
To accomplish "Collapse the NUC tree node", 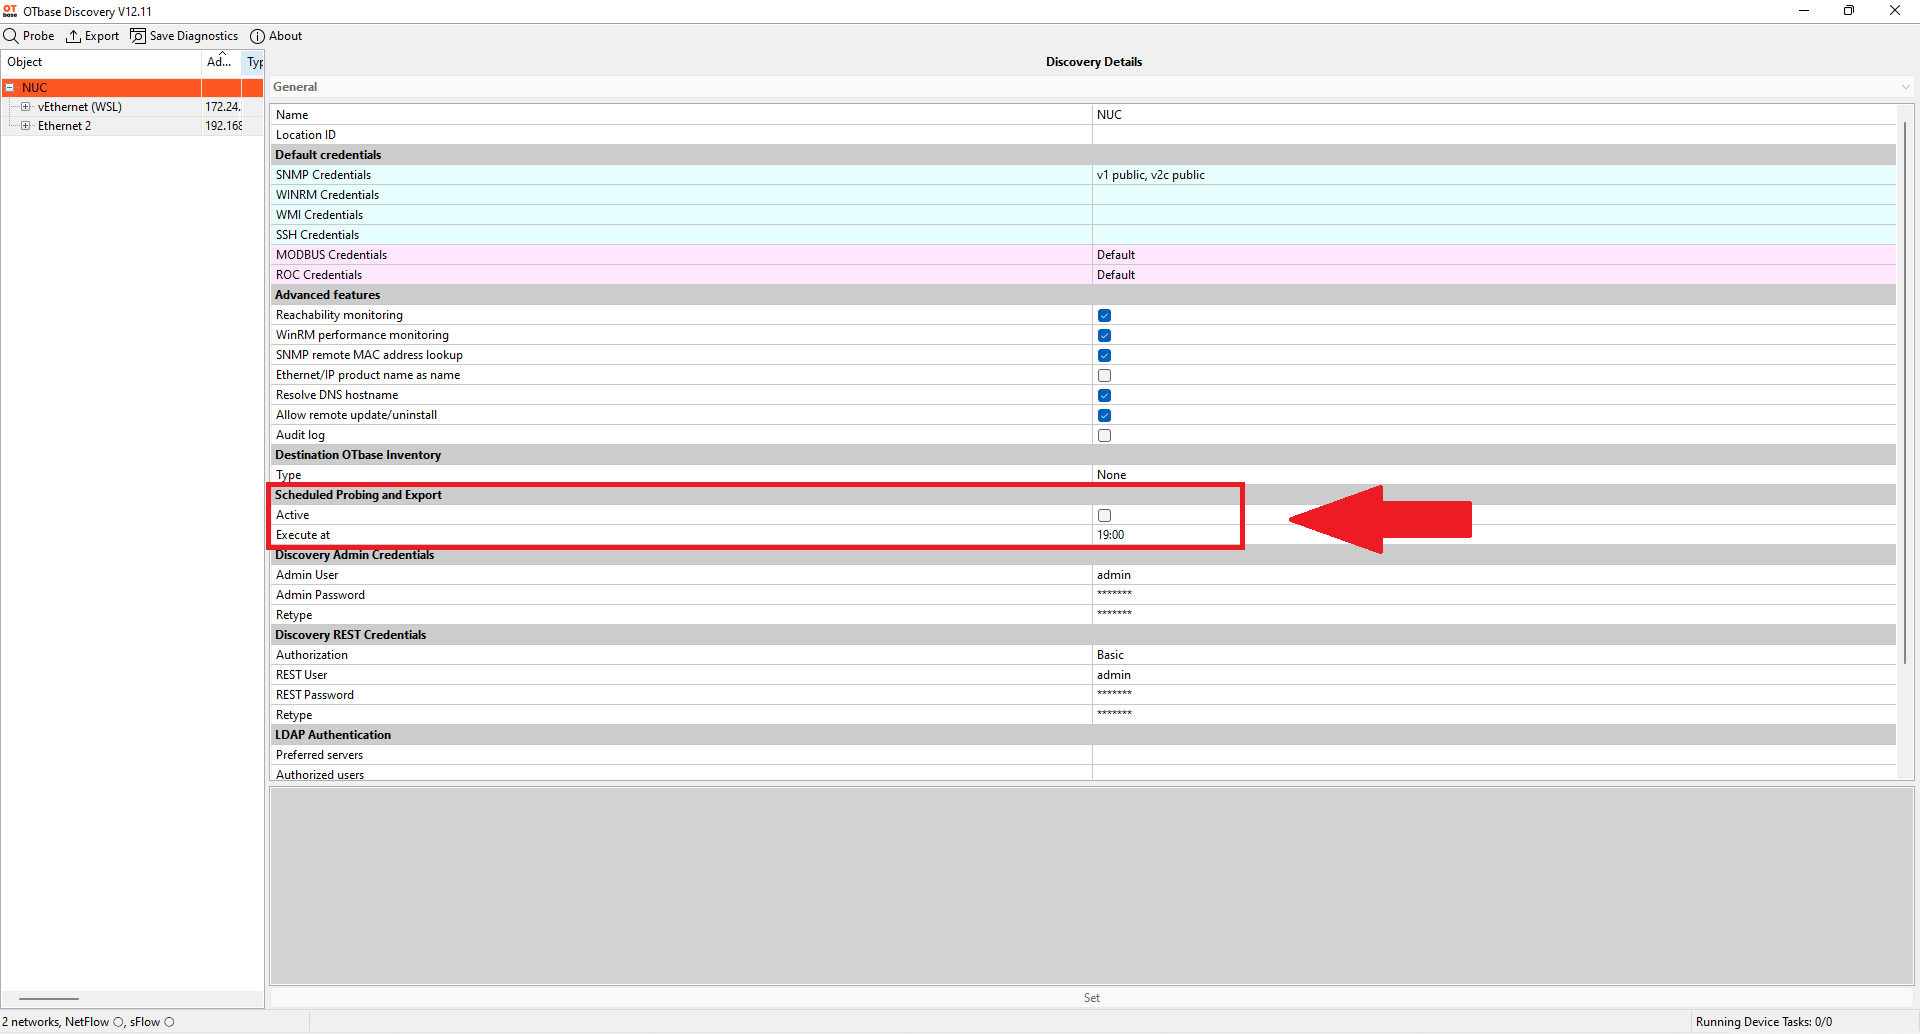I will click(x=10, y=88).
